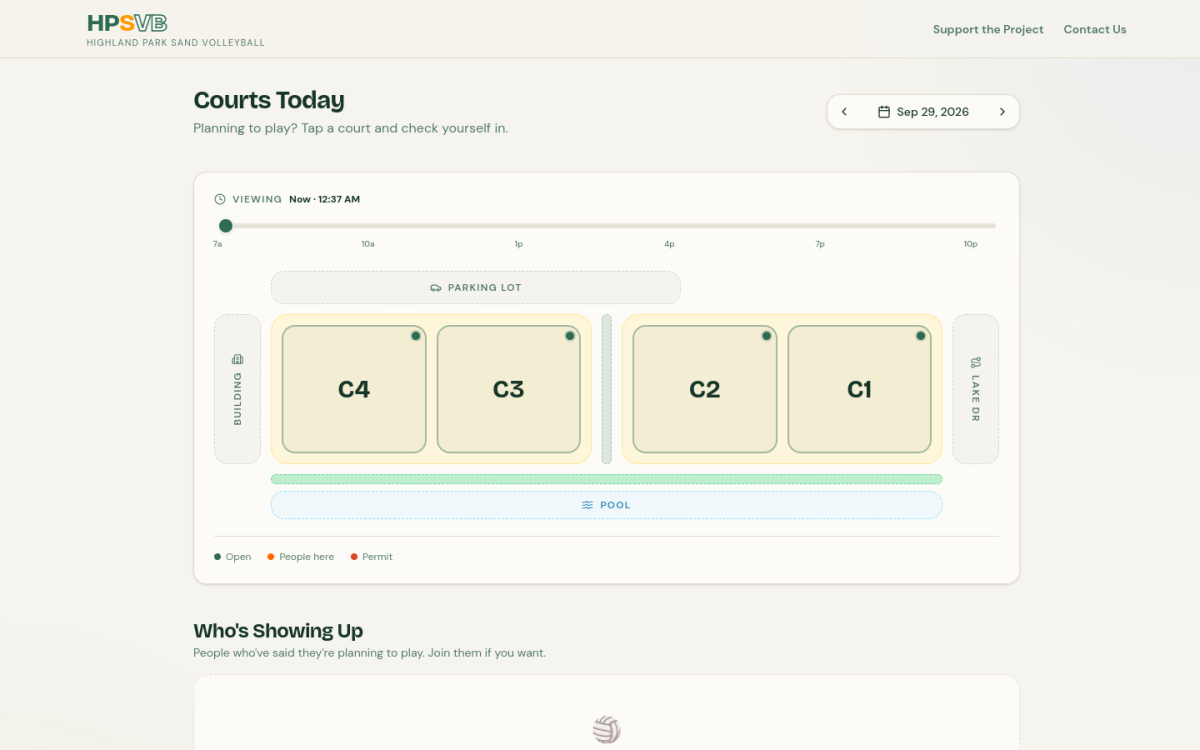Click the 4p mark on time slider
1200x750 pixels.
coord(669,244)
